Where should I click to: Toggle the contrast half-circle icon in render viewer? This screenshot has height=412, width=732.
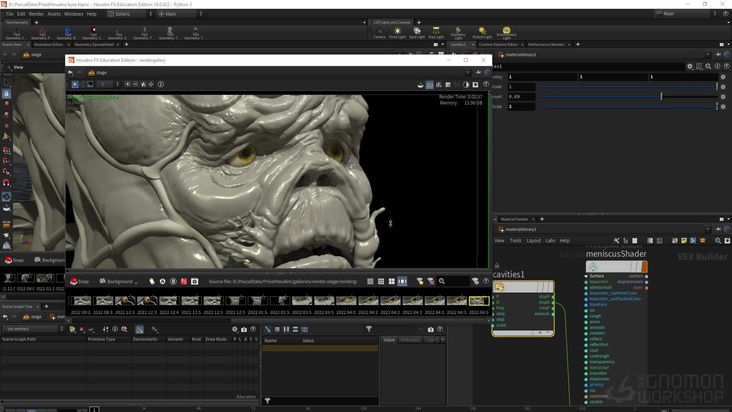coord(466,84)
